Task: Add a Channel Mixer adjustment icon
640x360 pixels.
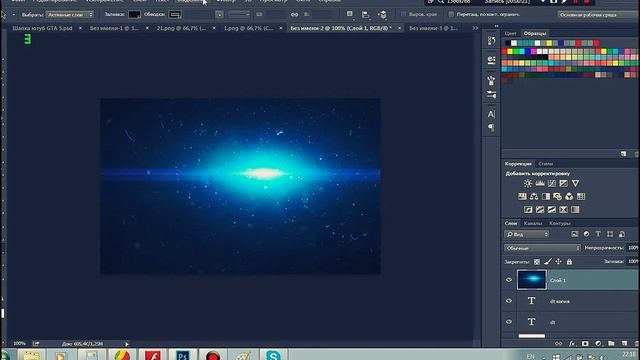Action: coord(569,196)
